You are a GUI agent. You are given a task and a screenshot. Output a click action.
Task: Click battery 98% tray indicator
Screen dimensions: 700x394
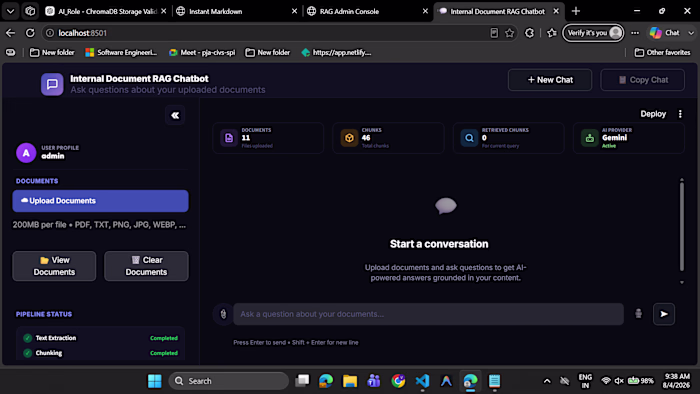click(x=641, y=381)
